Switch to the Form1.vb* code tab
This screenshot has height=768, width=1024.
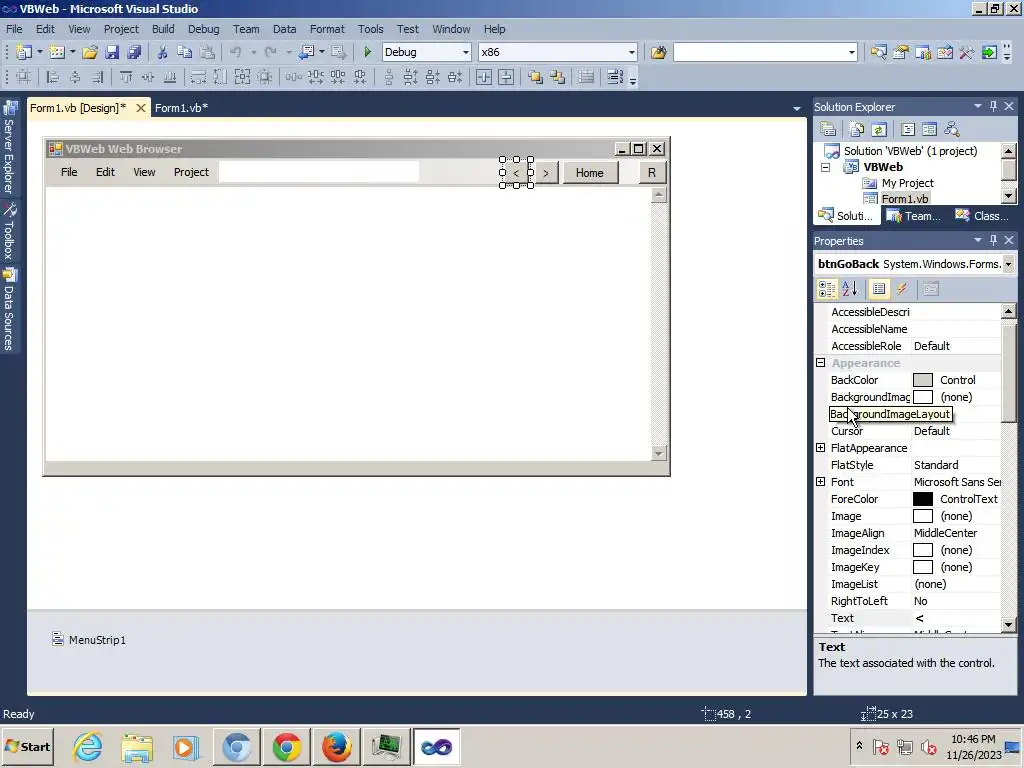[x=182, y=108]
